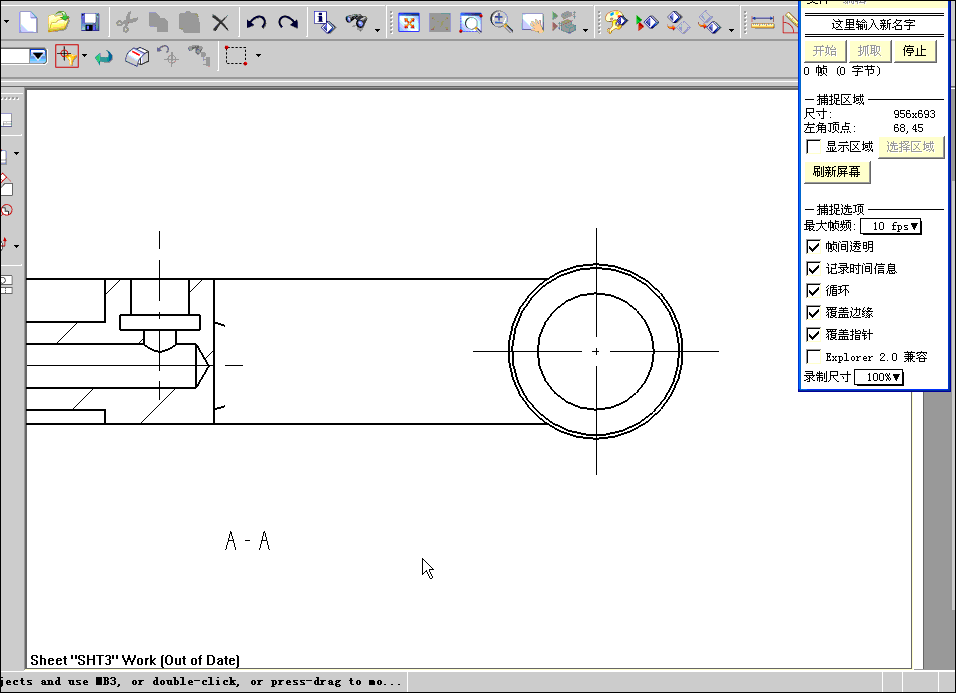Click the Edit Object Display palette icon

point(616,23)
